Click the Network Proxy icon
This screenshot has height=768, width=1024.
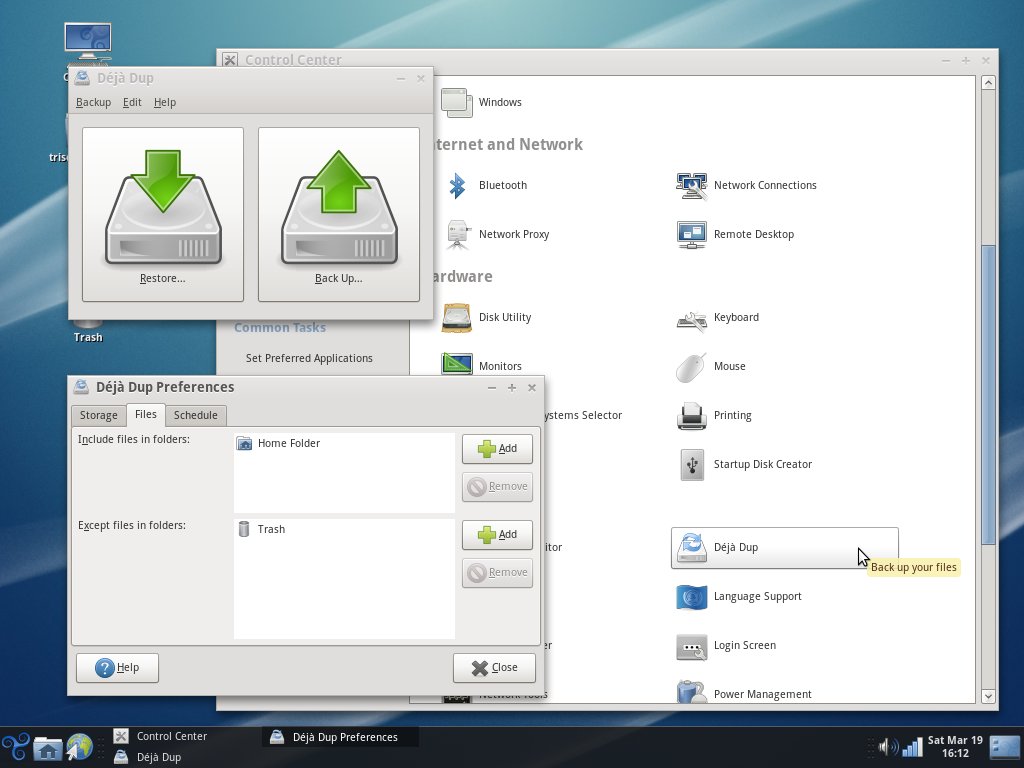[x=457, y=234]
